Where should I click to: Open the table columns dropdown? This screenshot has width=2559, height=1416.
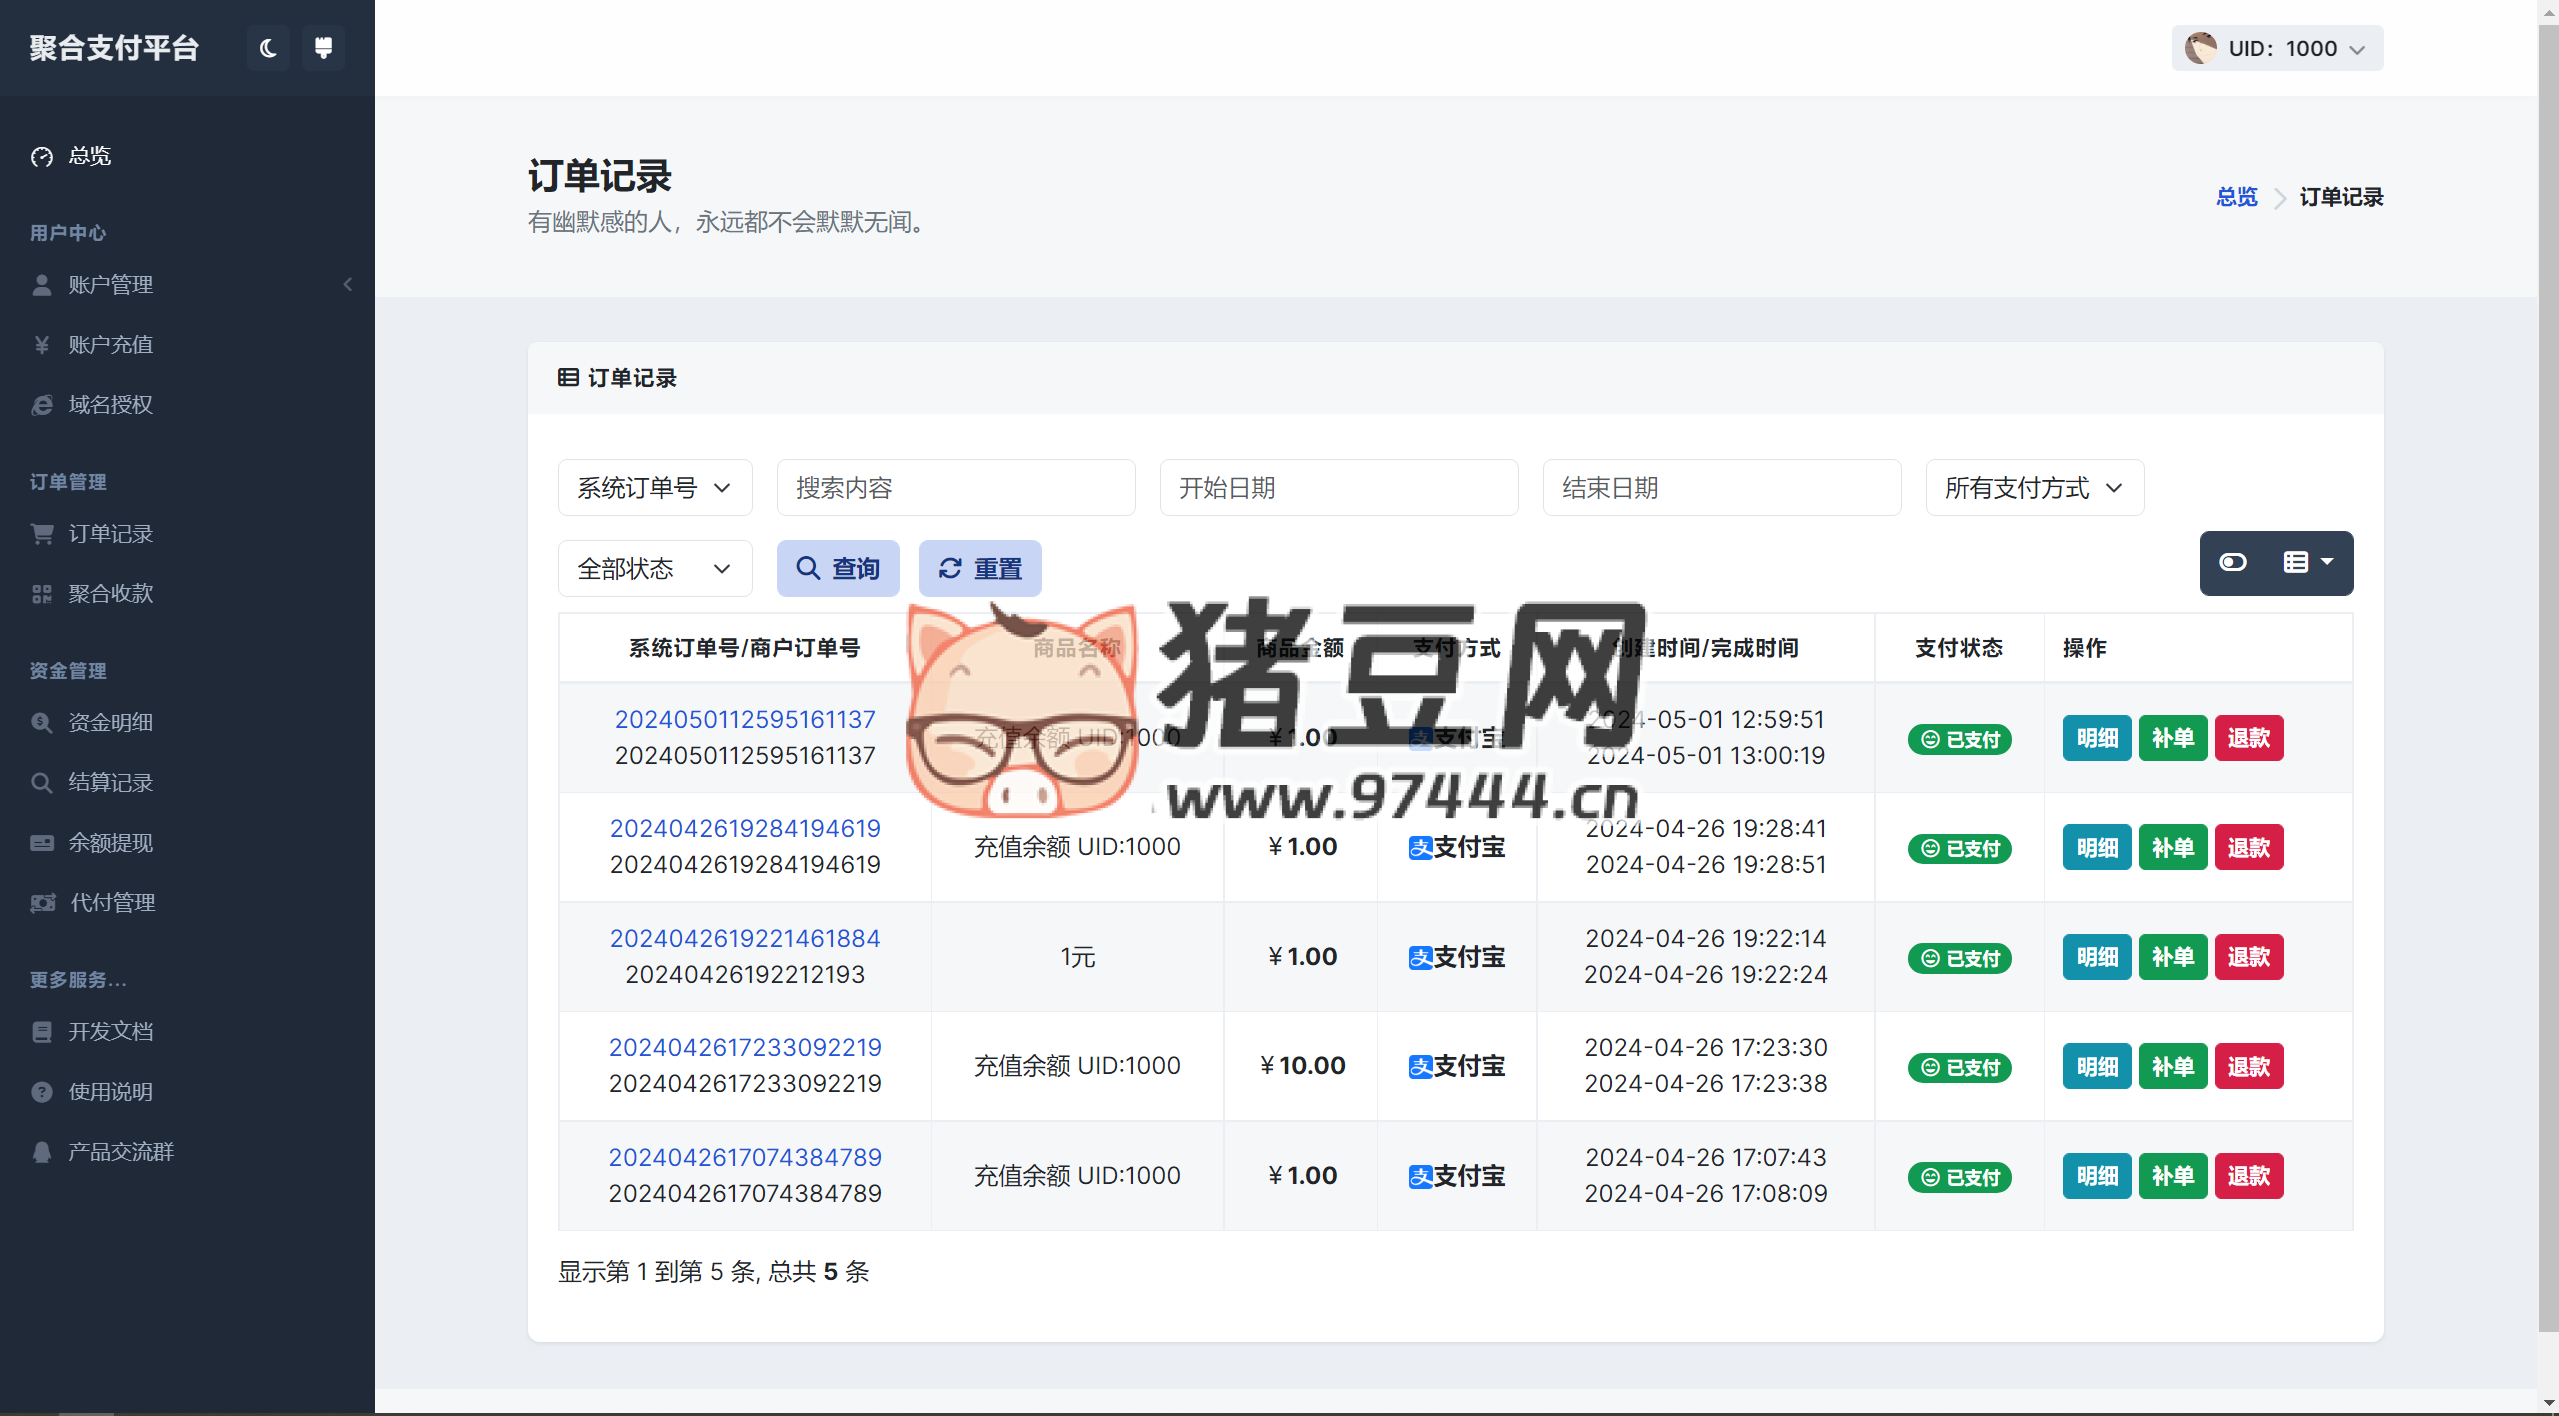(x=2309, y=563)
